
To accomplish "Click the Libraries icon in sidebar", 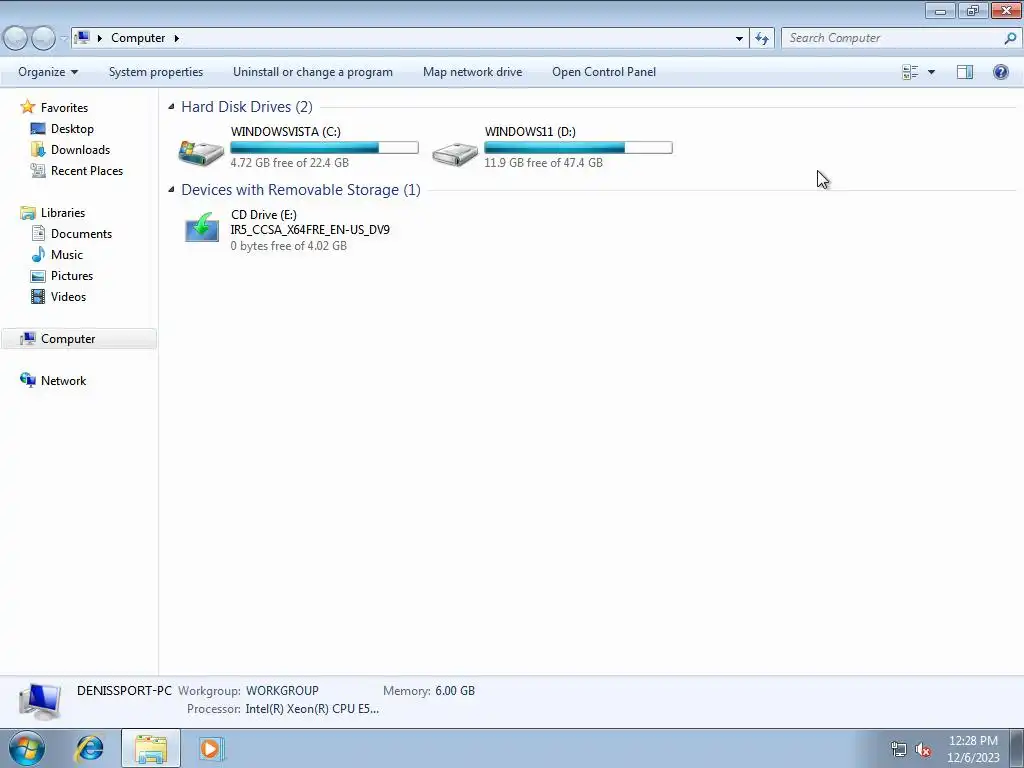I will pyautogui.click(x=27, y=213).
